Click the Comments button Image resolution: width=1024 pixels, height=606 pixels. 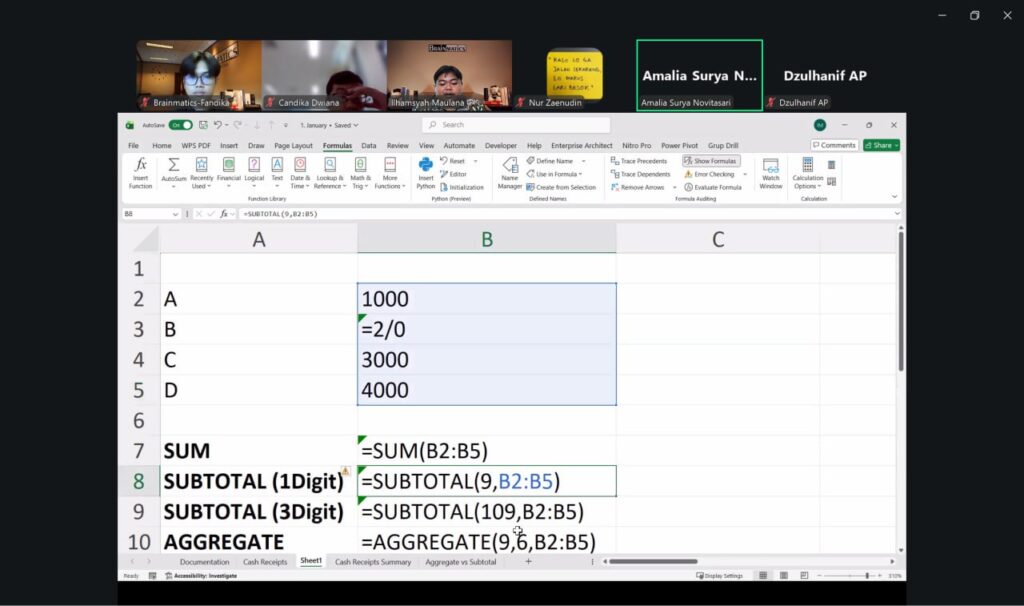[x=834, y=145]
